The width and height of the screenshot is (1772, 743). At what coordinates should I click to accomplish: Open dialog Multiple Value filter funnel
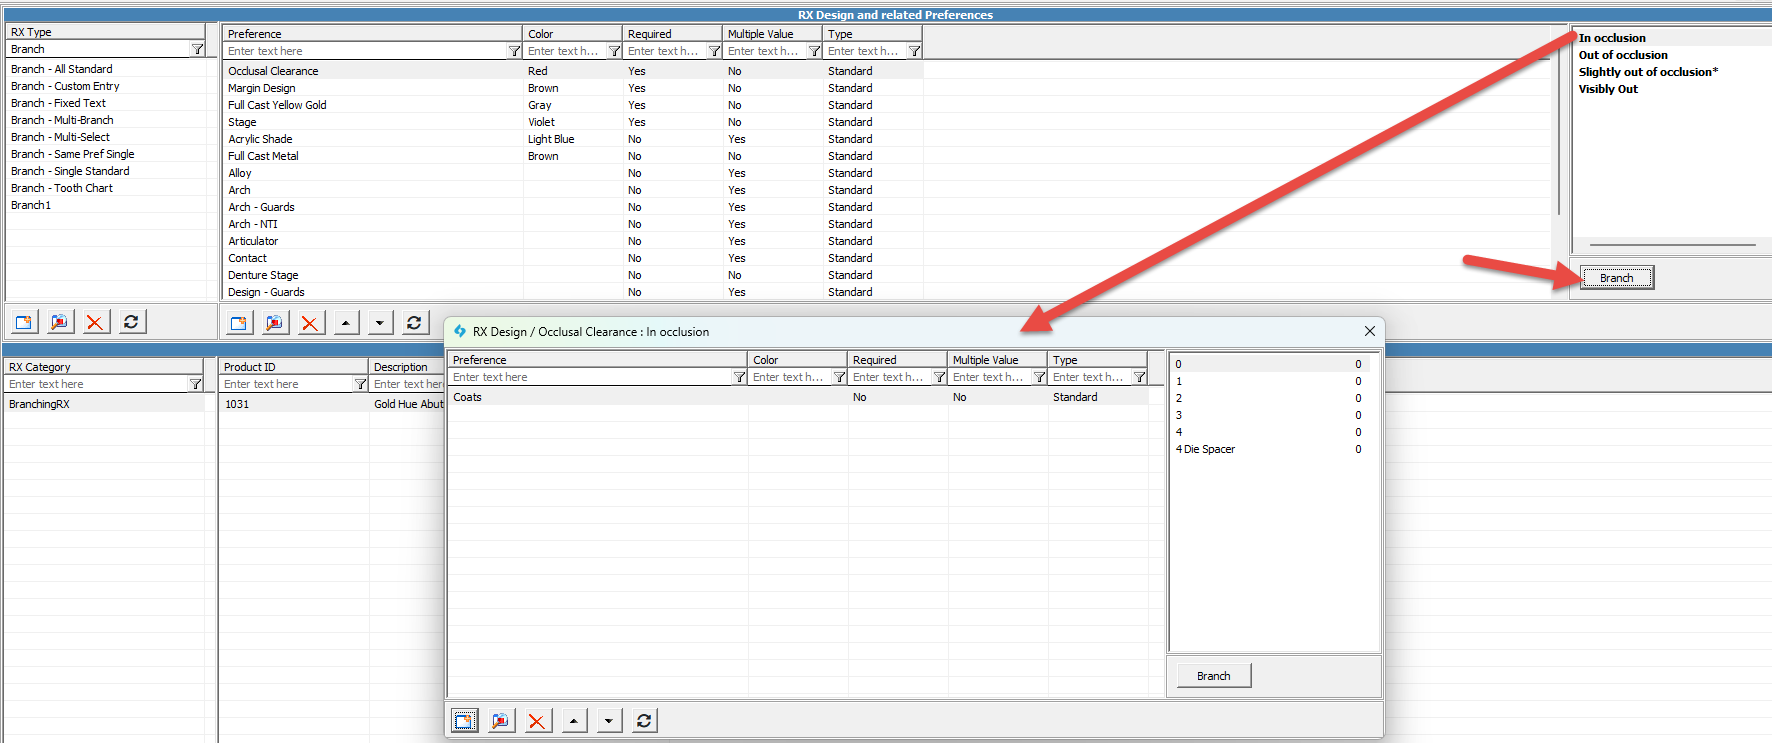(x=1039, y=377)
